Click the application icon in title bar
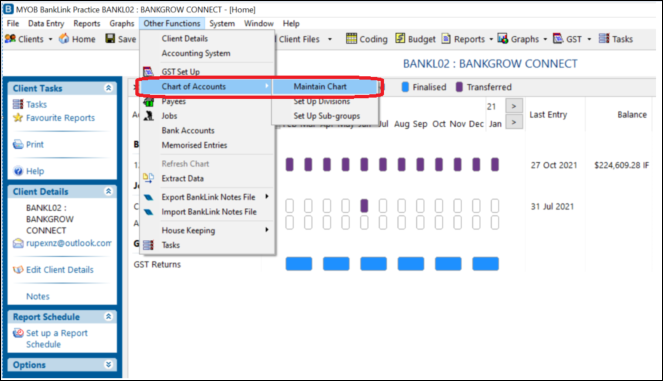 coord(8,9)
